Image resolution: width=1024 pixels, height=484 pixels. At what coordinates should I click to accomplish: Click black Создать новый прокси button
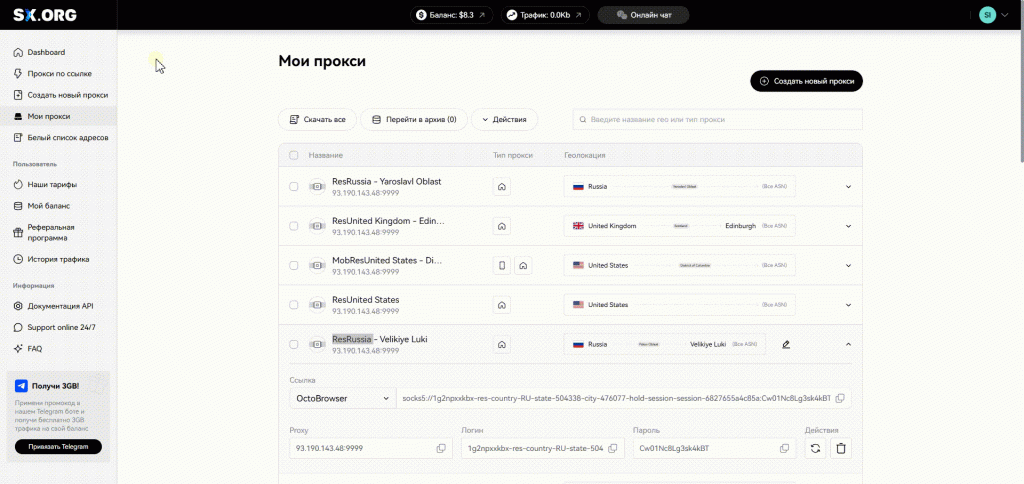tap(807, 81)
